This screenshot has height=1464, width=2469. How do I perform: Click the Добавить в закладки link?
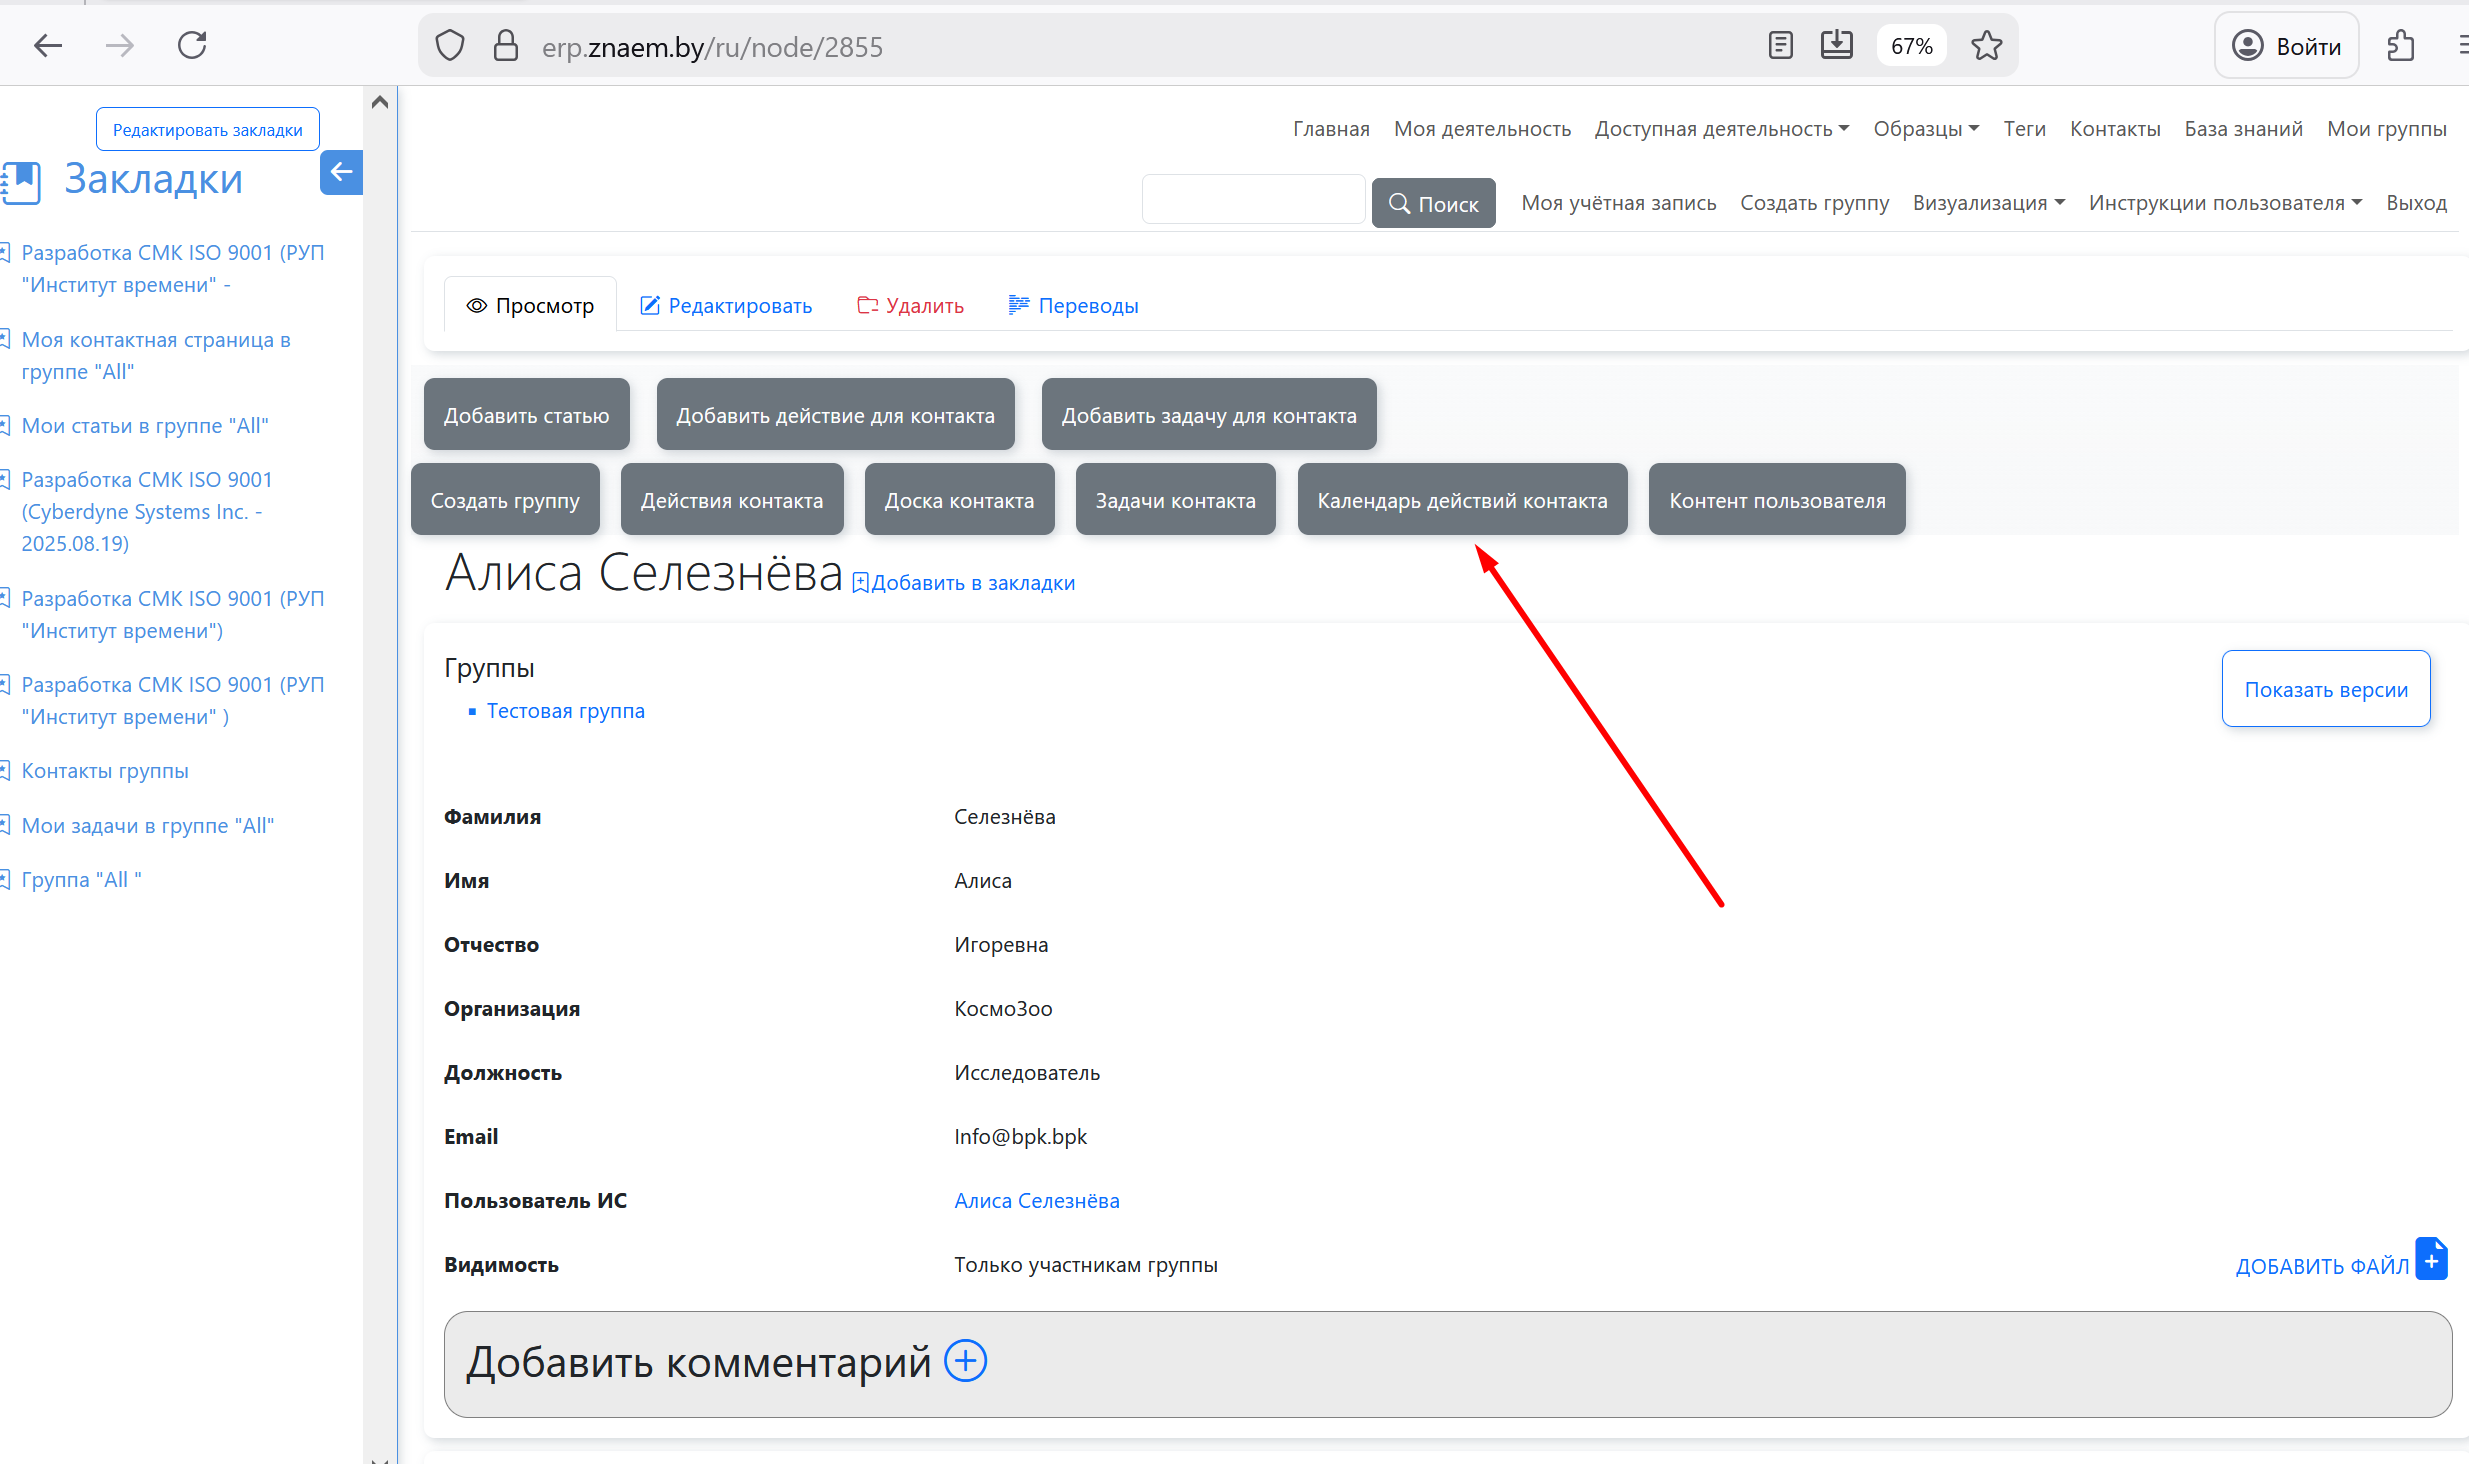[964, 583]
